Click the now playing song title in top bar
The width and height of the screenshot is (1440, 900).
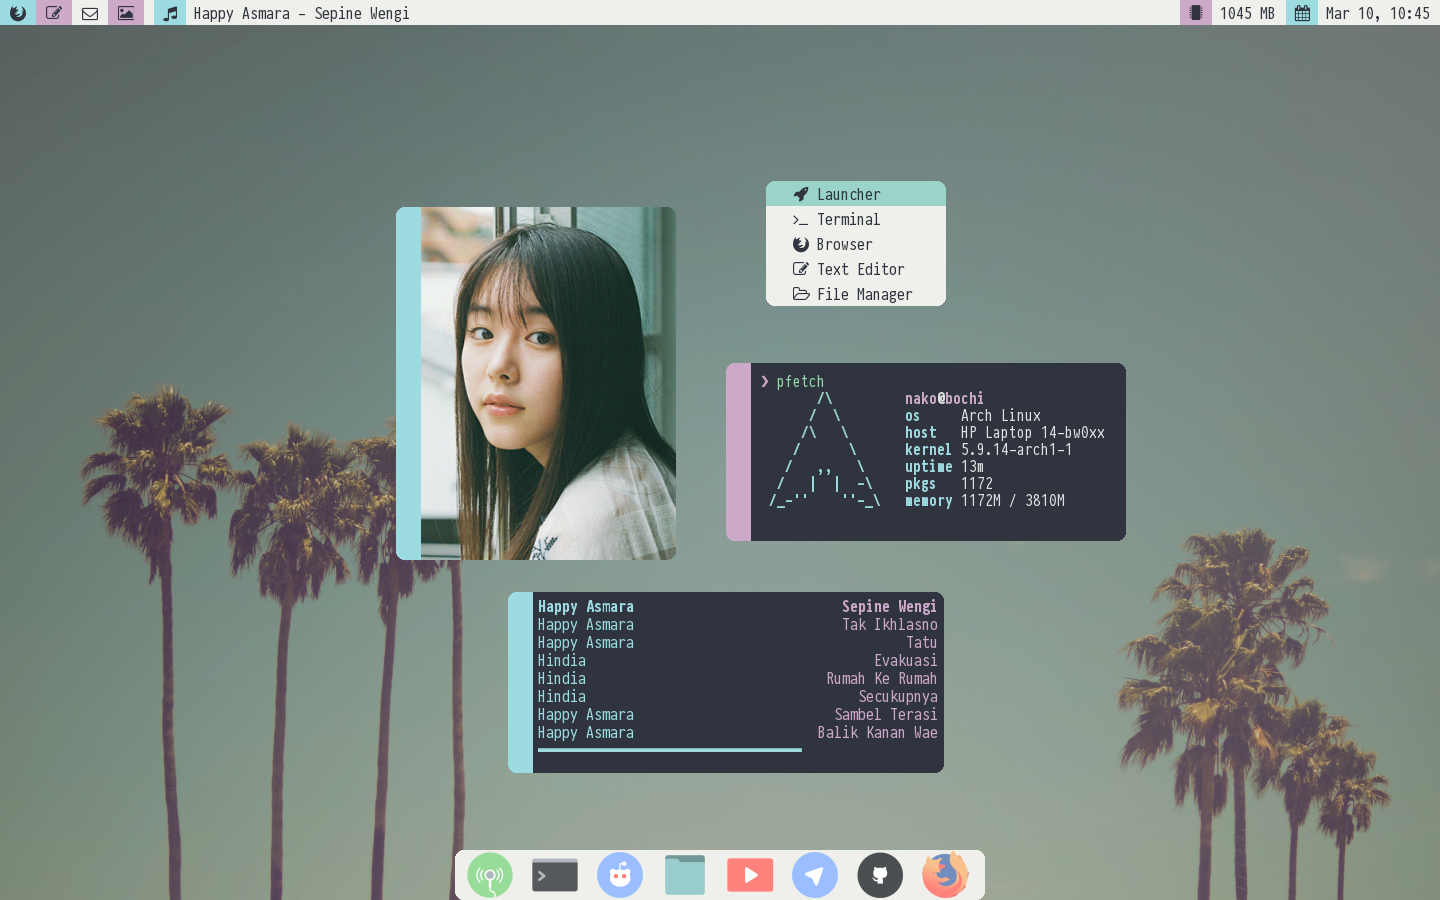point(301,13)
